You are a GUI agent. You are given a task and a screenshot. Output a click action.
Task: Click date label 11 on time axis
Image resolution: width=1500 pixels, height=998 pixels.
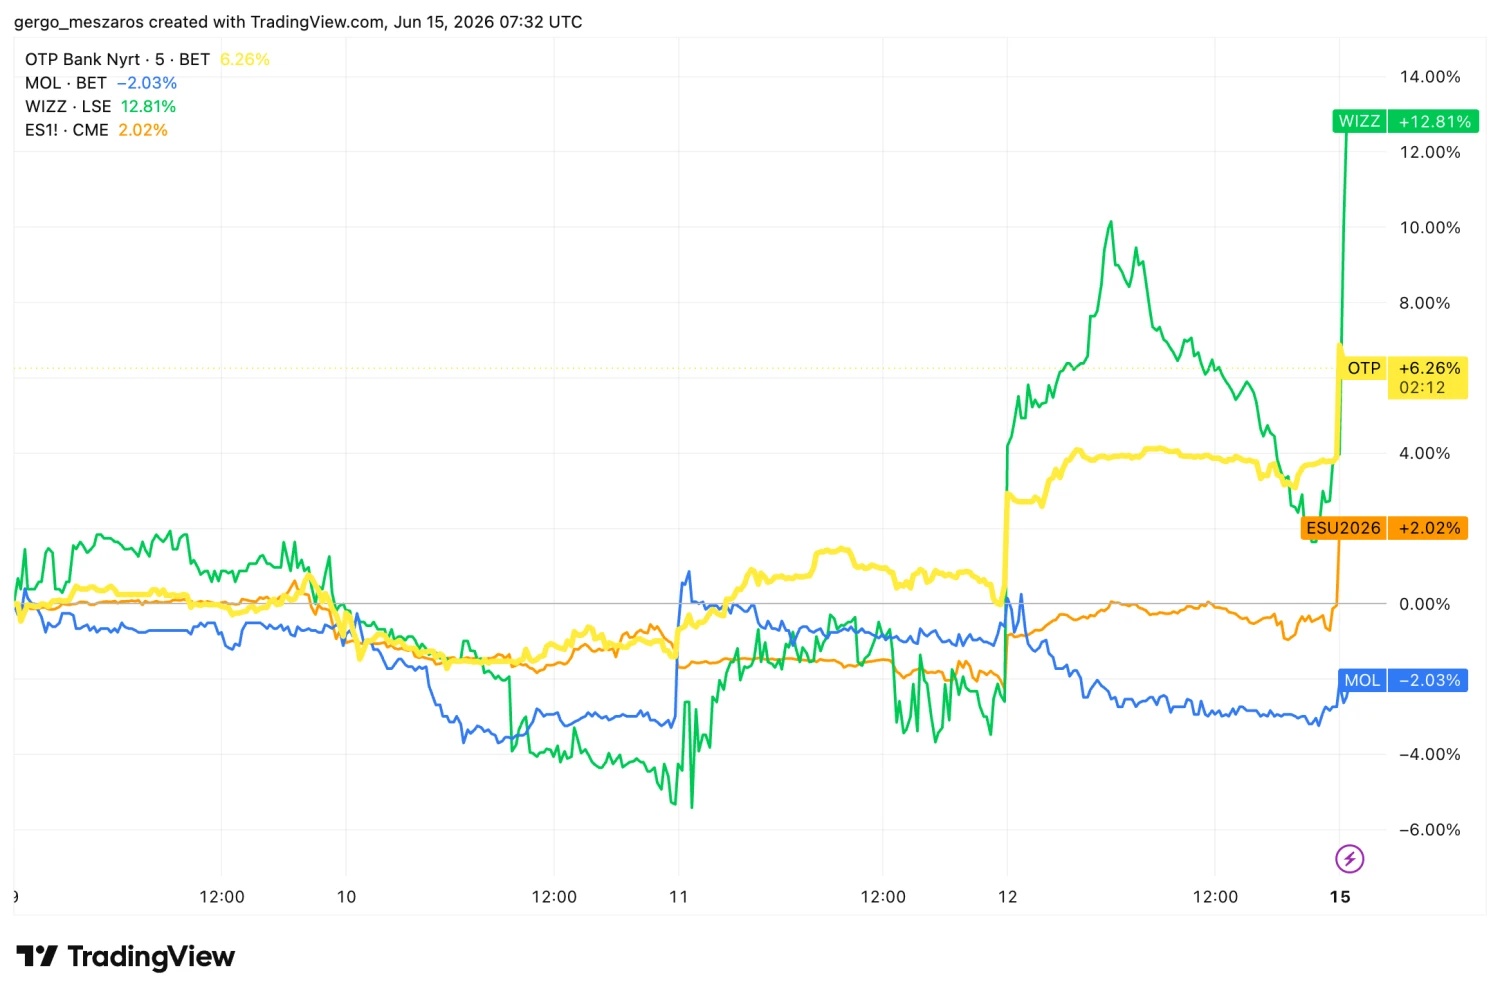pos(679,897)
